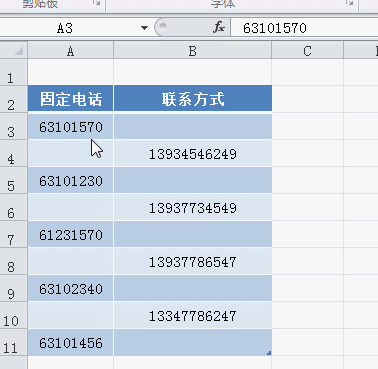
Task: Click the 固定电话 header cell
Action: (x=70, y=98)
